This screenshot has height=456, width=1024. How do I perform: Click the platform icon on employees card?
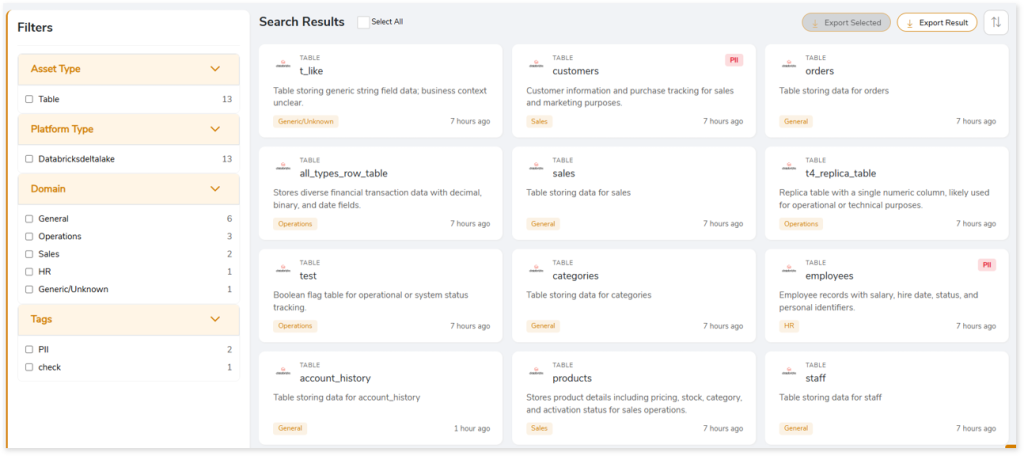[789, 270]
